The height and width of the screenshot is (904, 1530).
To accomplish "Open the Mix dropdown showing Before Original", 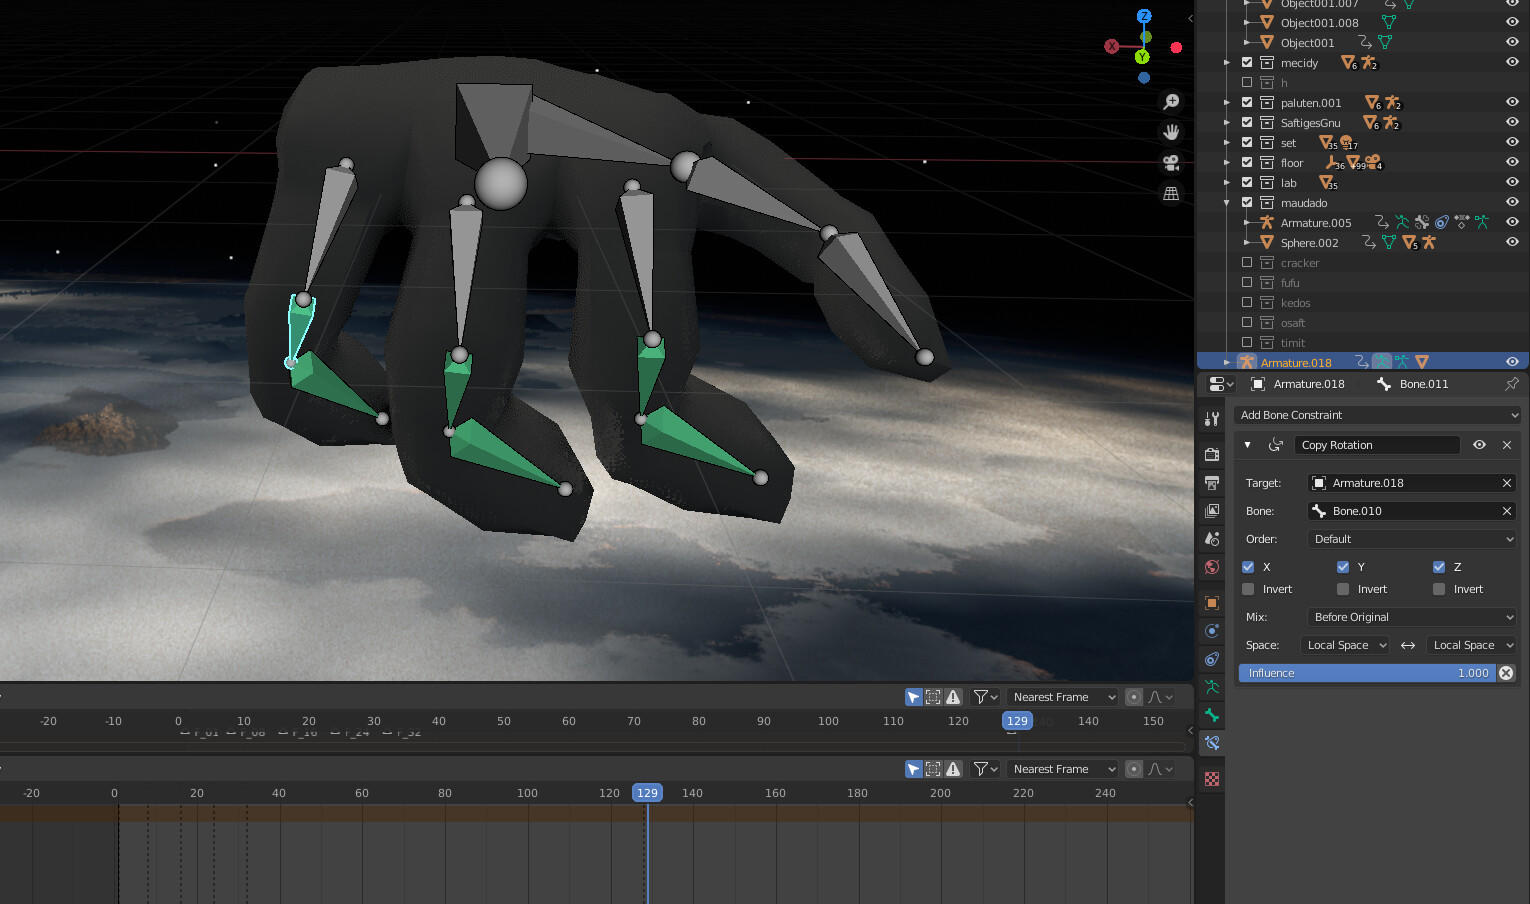I will point(1413,617).
